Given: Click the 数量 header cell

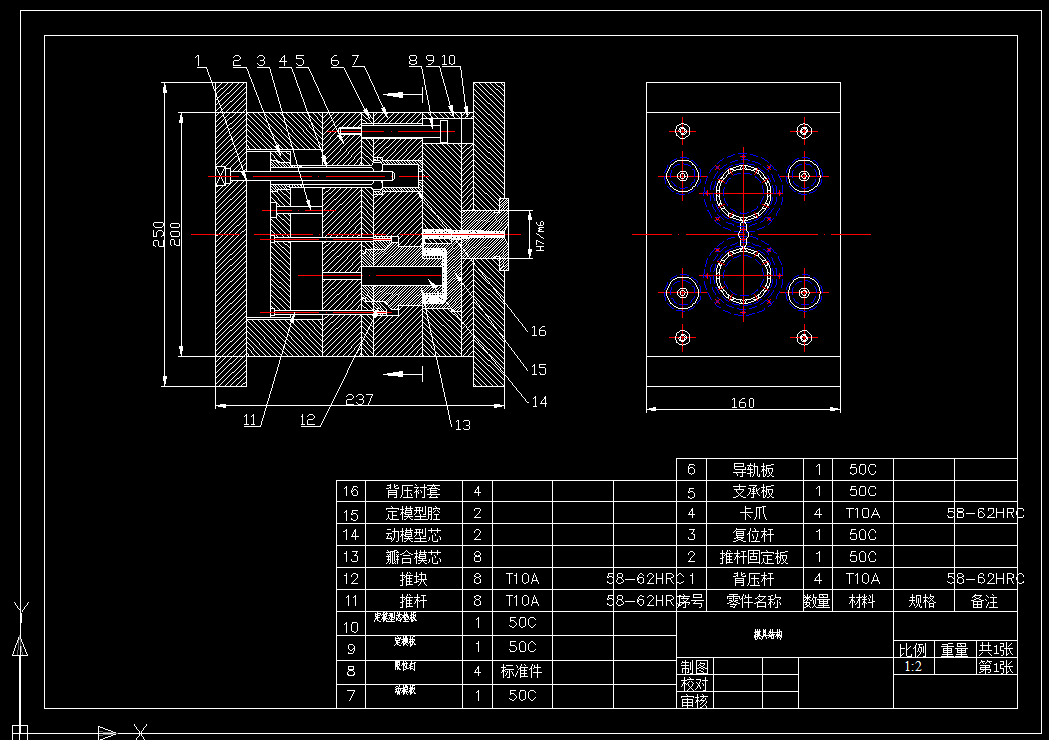Looking at the screenshot, I should point(817,602).
